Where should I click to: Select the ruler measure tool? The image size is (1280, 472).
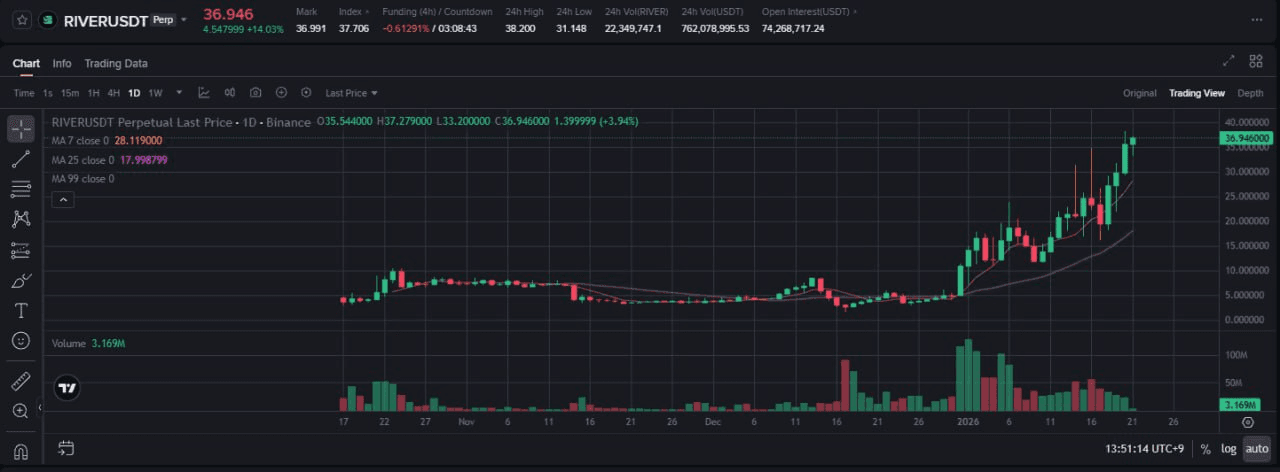click(21, 381)
